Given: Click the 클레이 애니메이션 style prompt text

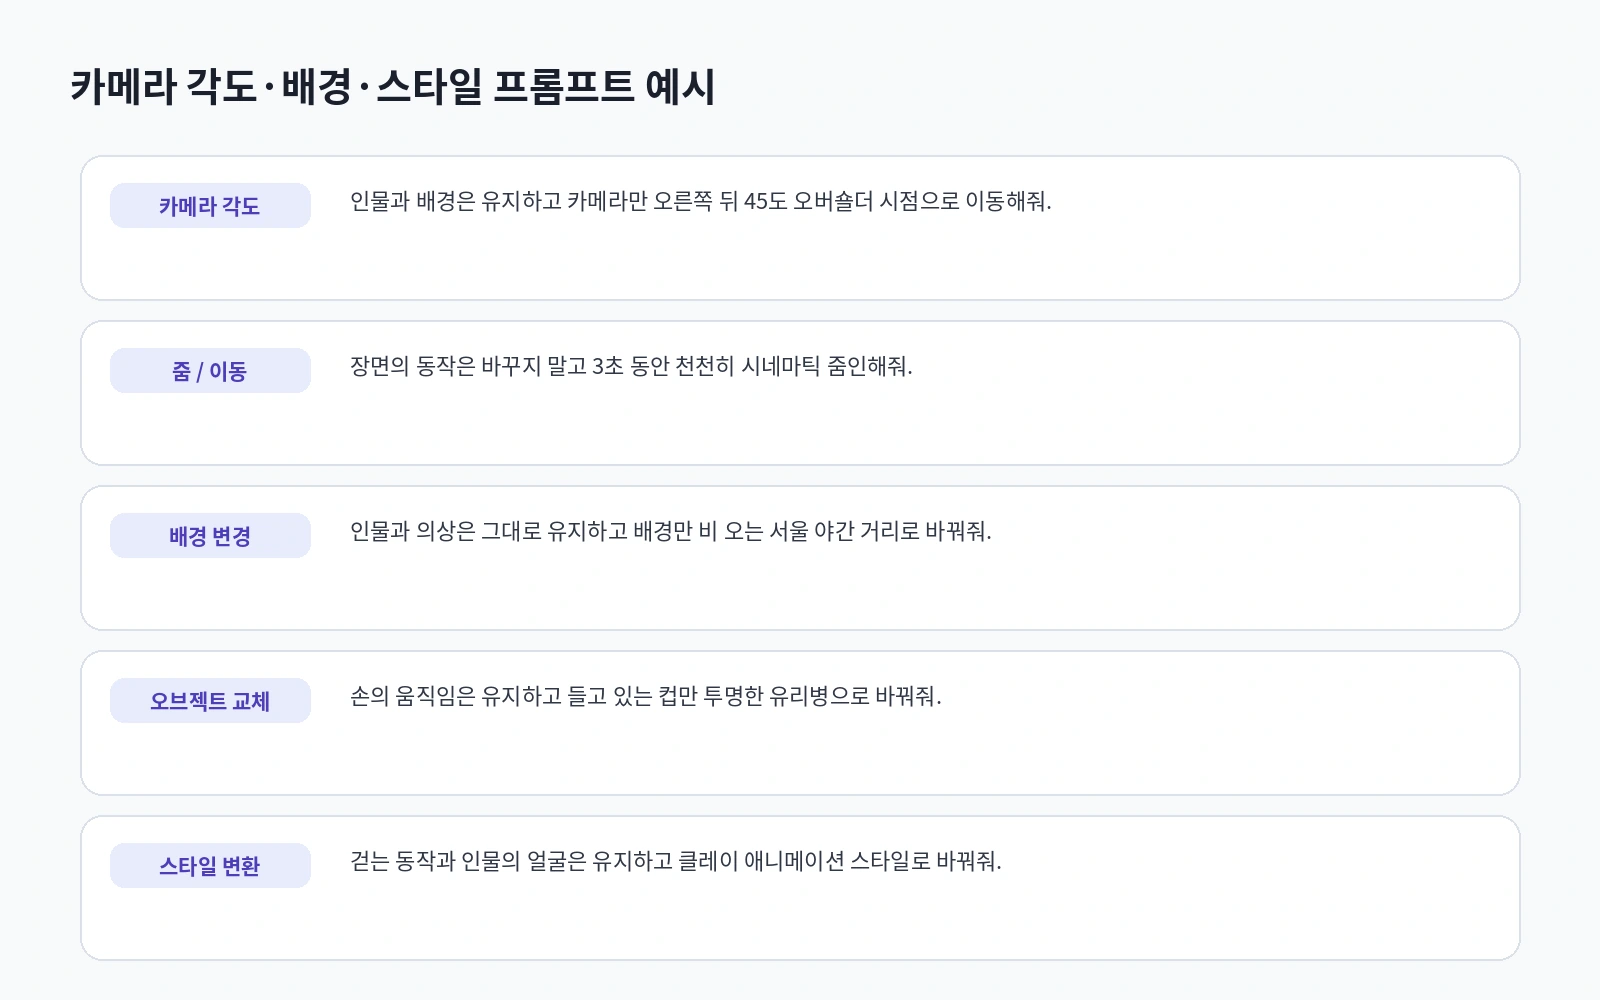Looking at the screenshot, I should [675, 861].
